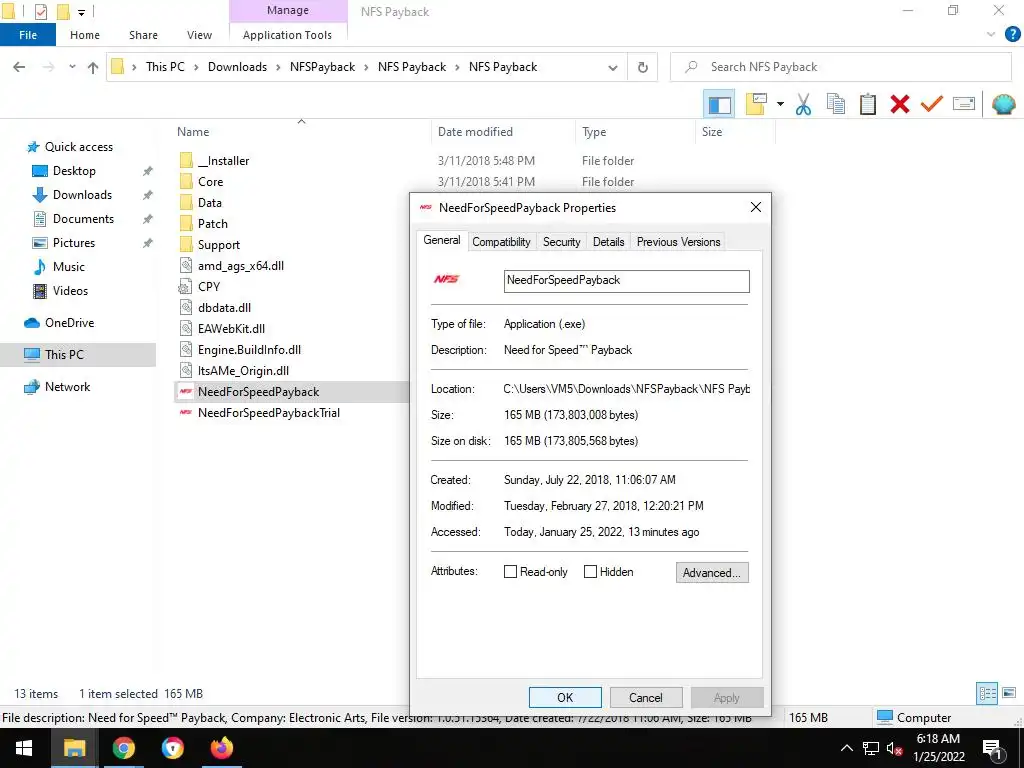Show hidden system tray icons

[x=846, y=748]
